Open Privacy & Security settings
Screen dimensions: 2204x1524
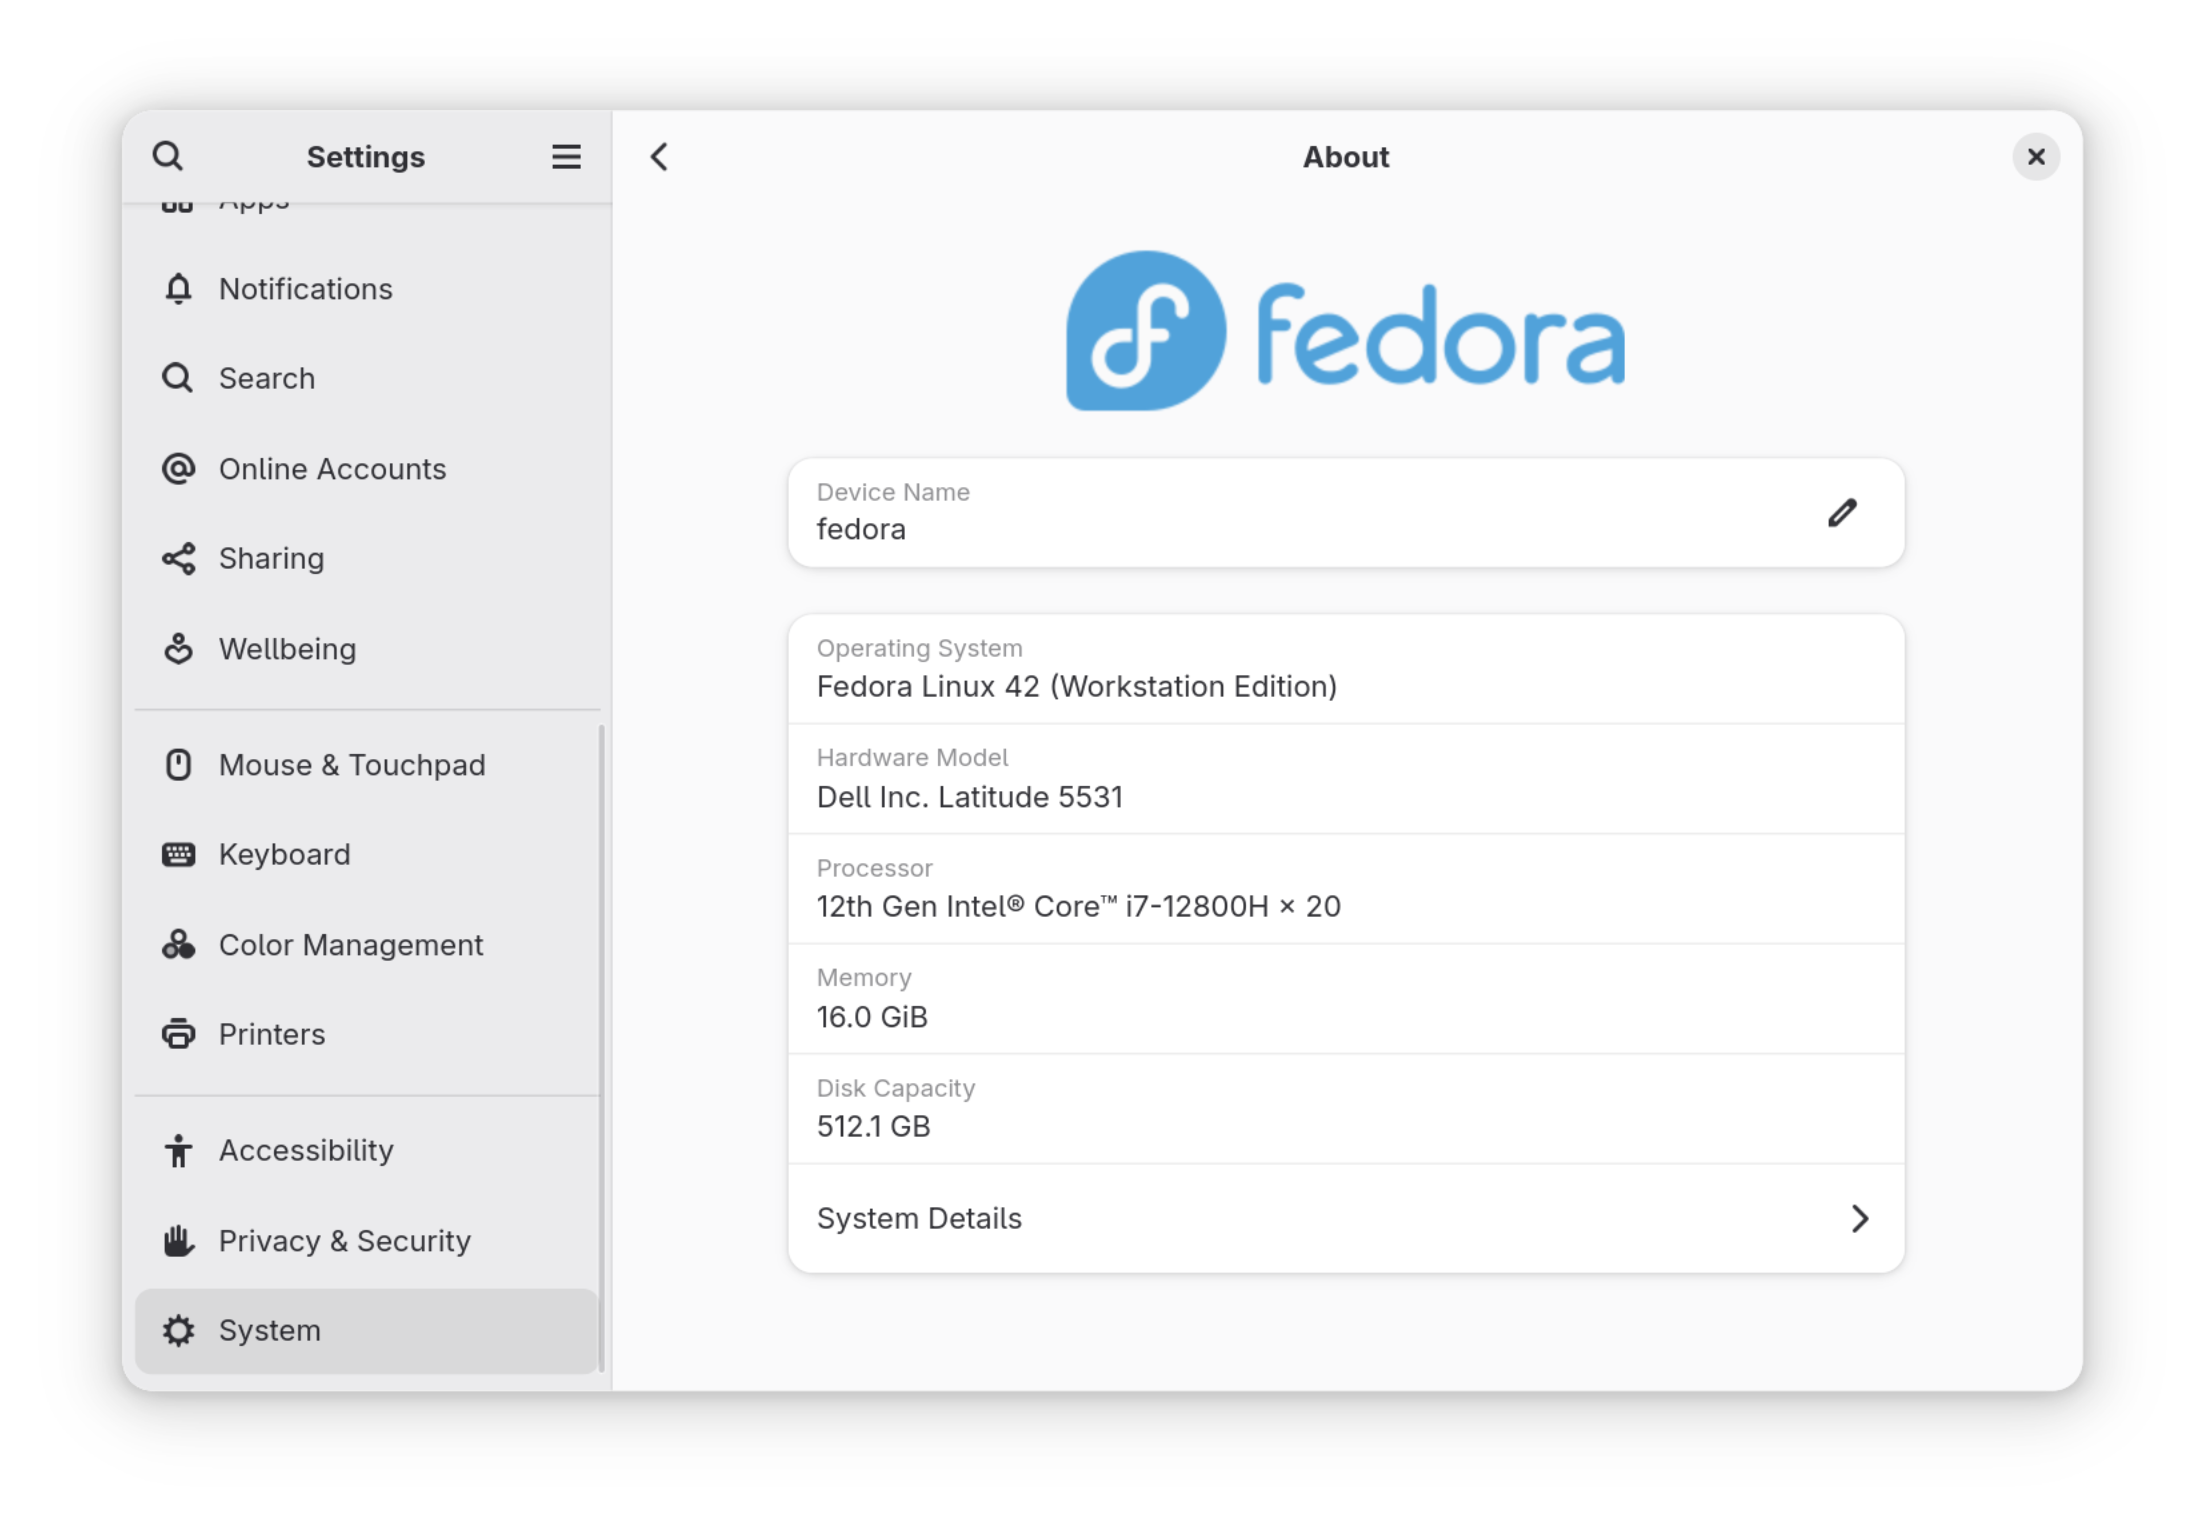click(344, 1241)
